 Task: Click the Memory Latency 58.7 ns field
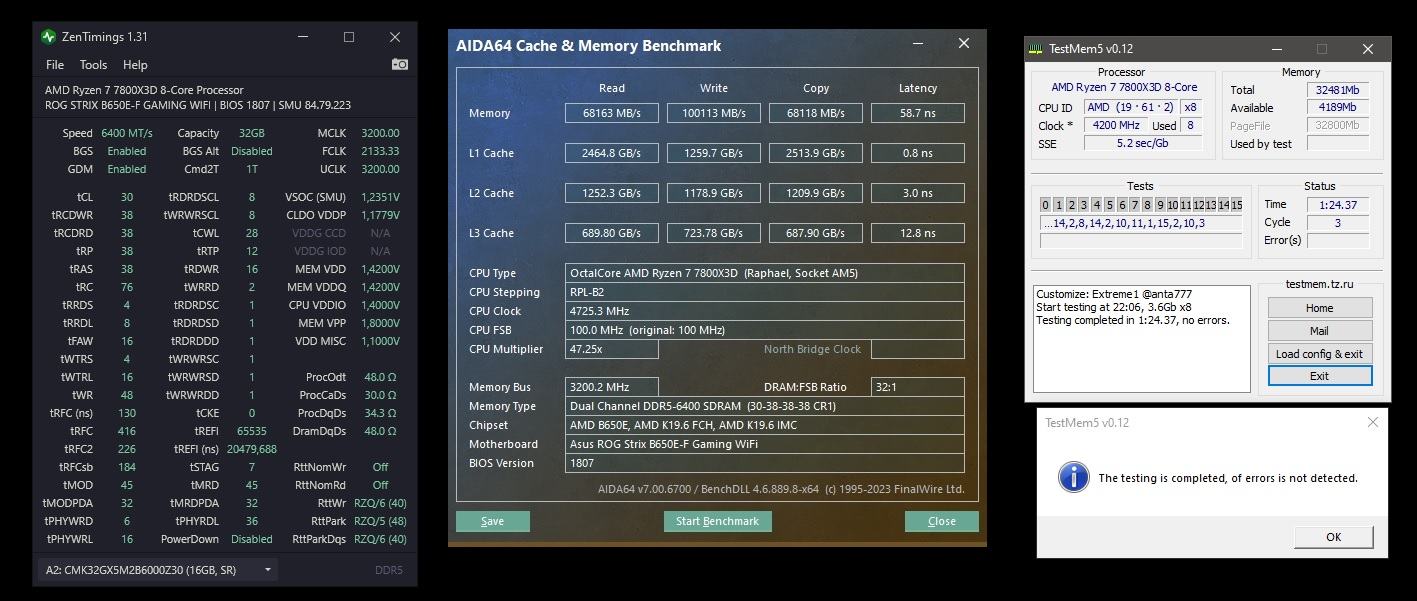[917, 113]
